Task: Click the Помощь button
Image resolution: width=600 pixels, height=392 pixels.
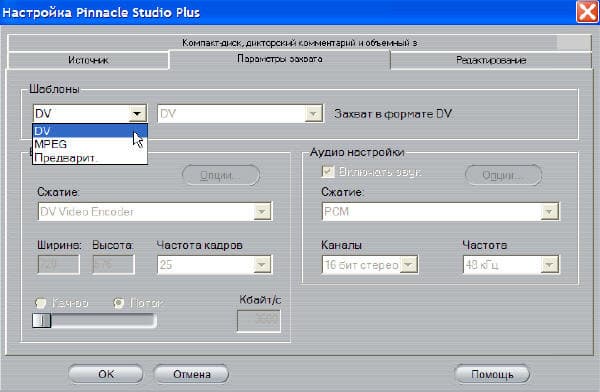Action: pos(492,374)
